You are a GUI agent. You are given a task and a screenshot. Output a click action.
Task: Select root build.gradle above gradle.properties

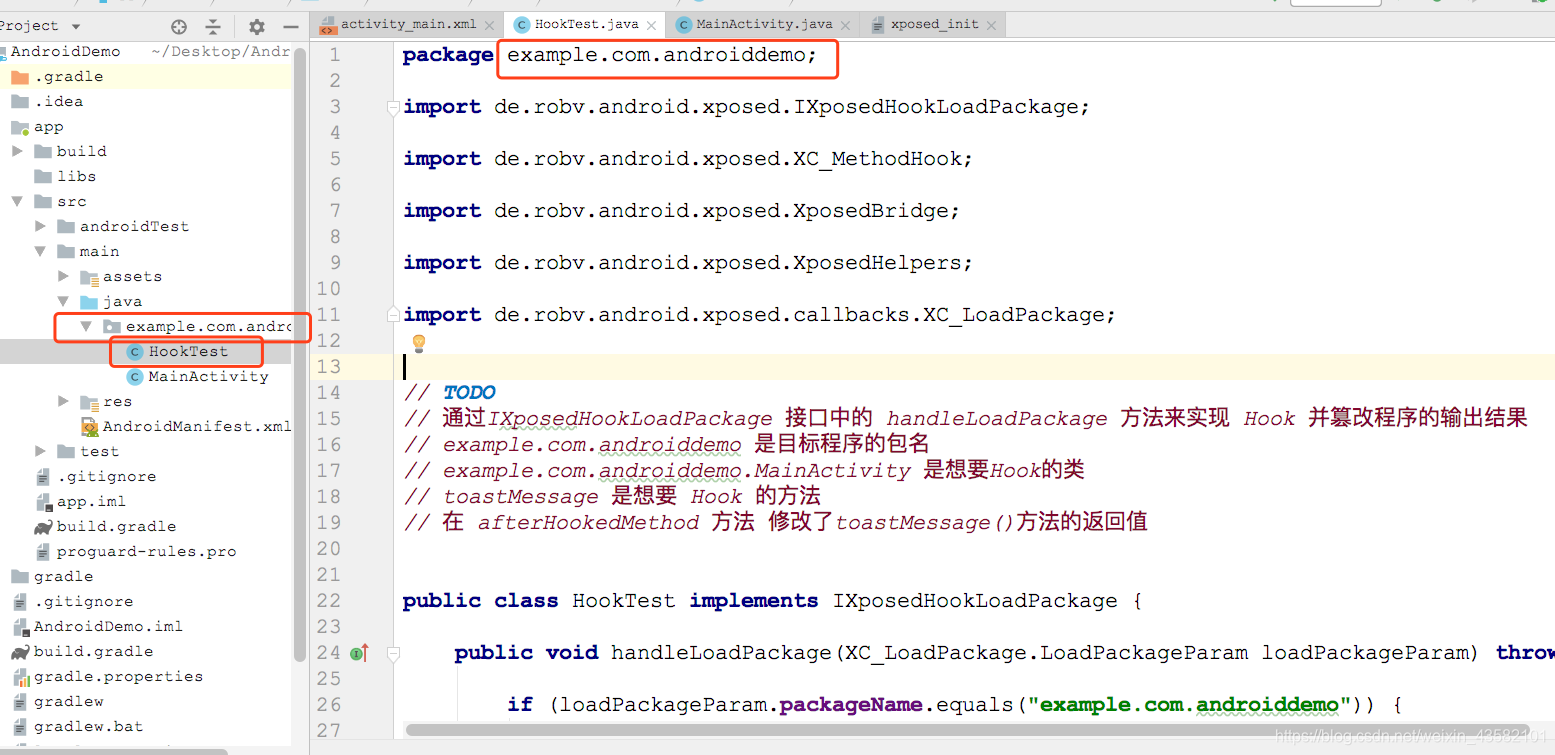(82, 651)
